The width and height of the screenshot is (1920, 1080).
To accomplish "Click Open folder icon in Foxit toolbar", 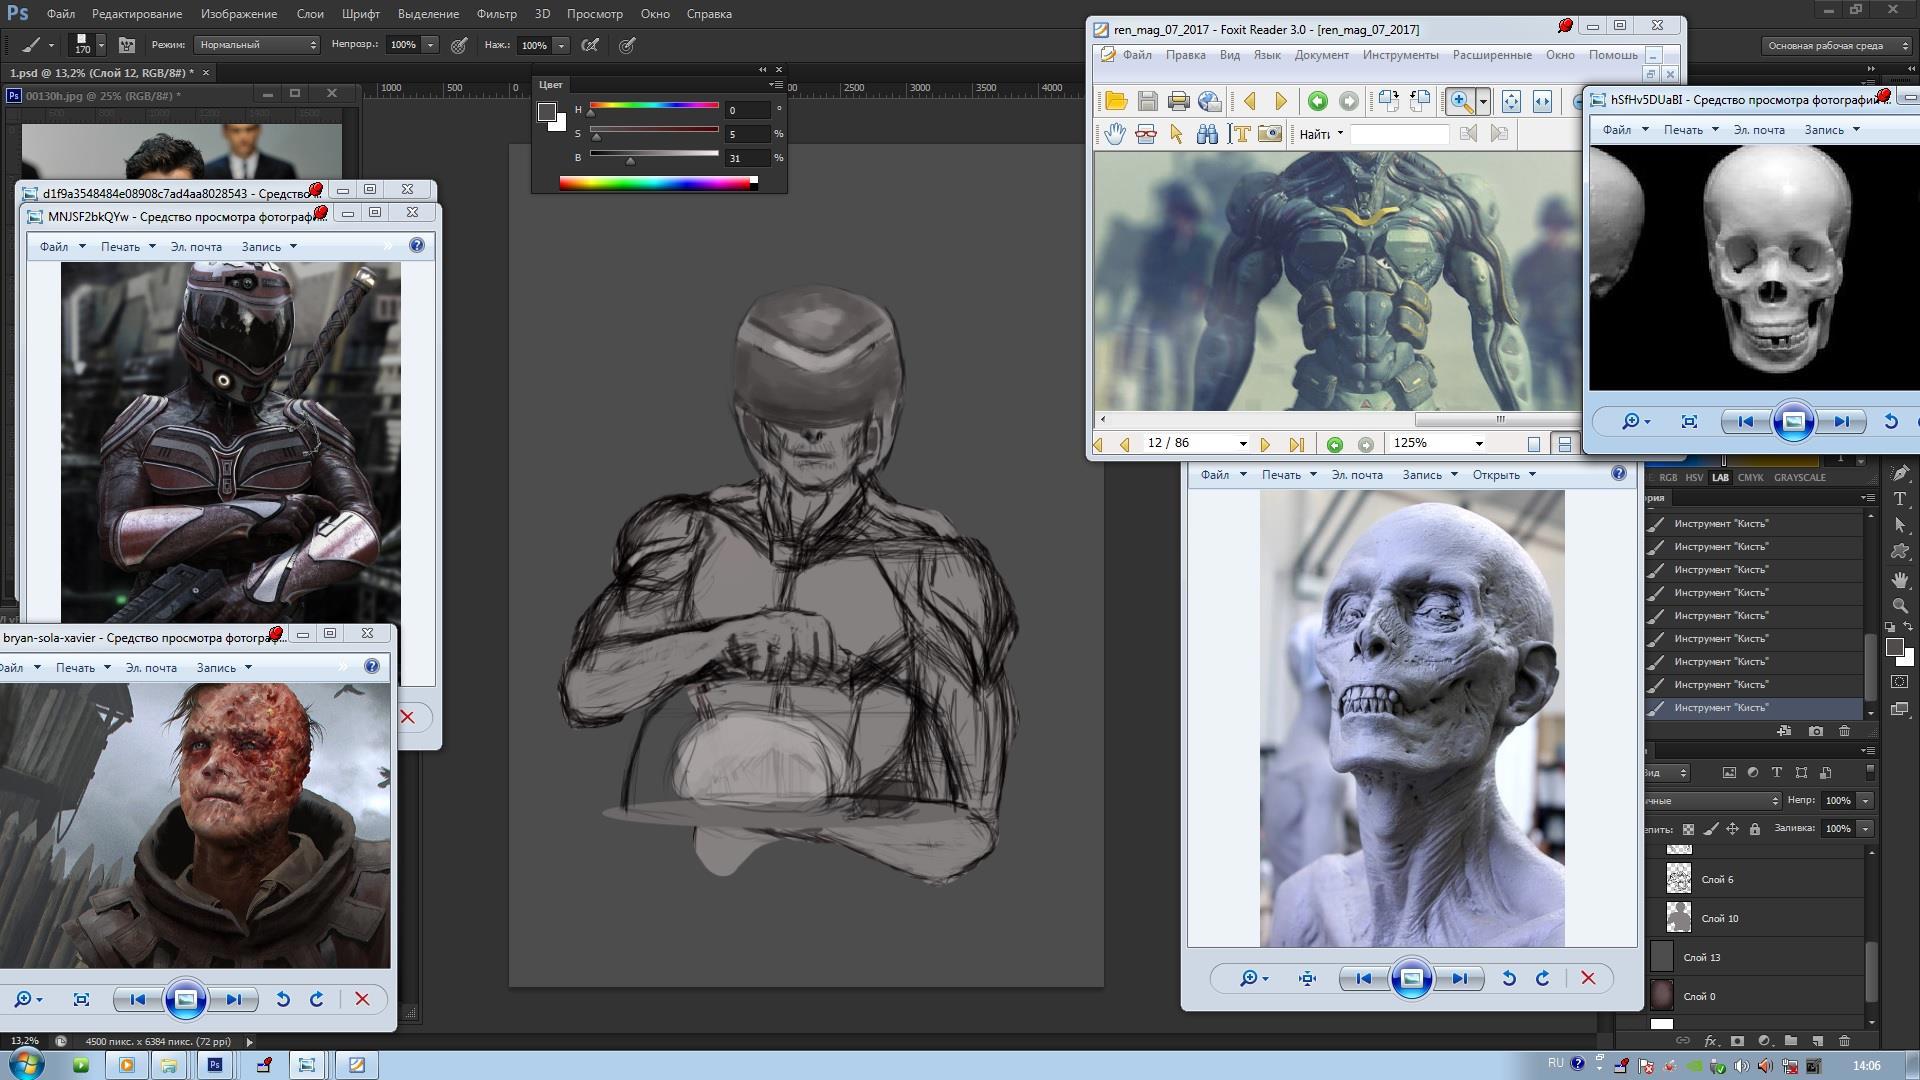I will (1116, 101).
